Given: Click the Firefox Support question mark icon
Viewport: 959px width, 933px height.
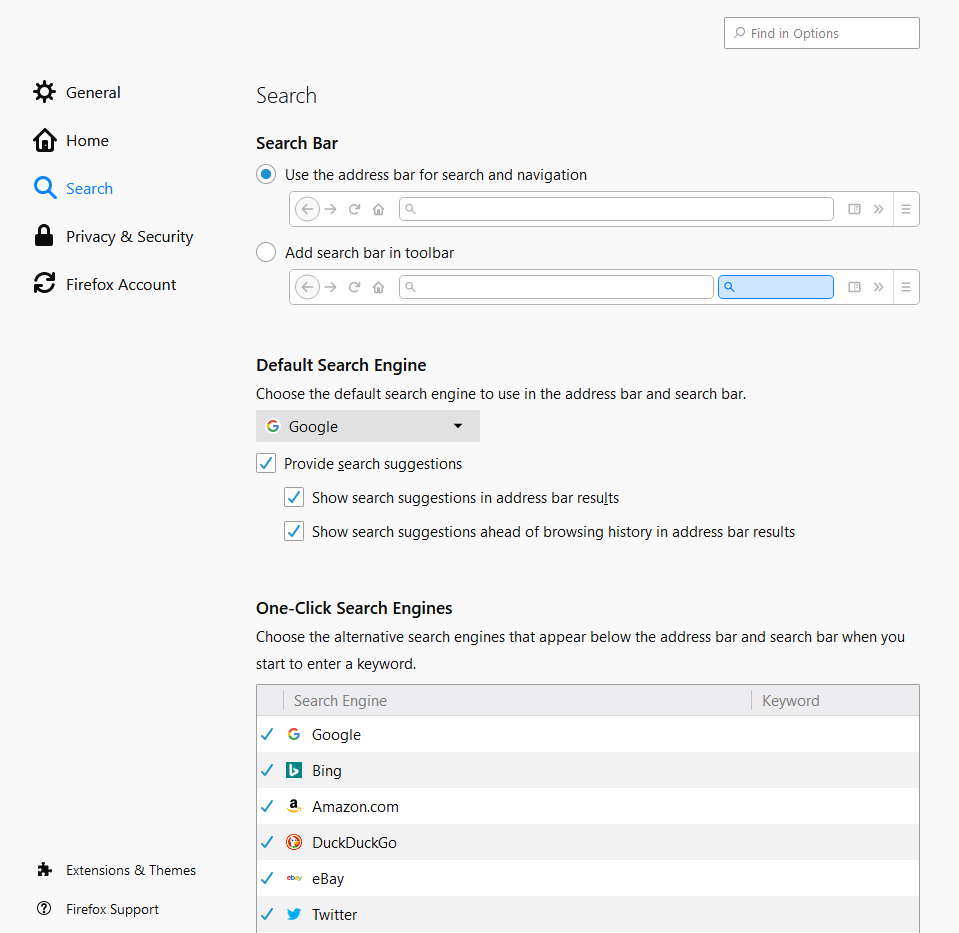Looking at the screenshot, I should (x=44, y=909).
